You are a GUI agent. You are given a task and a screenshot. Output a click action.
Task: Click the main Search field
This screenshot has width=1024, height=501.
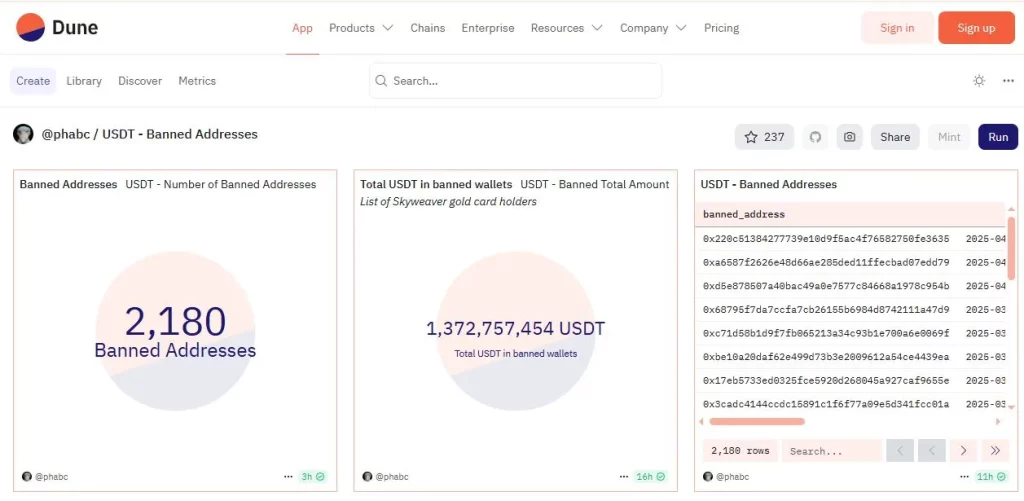(515, 81)
